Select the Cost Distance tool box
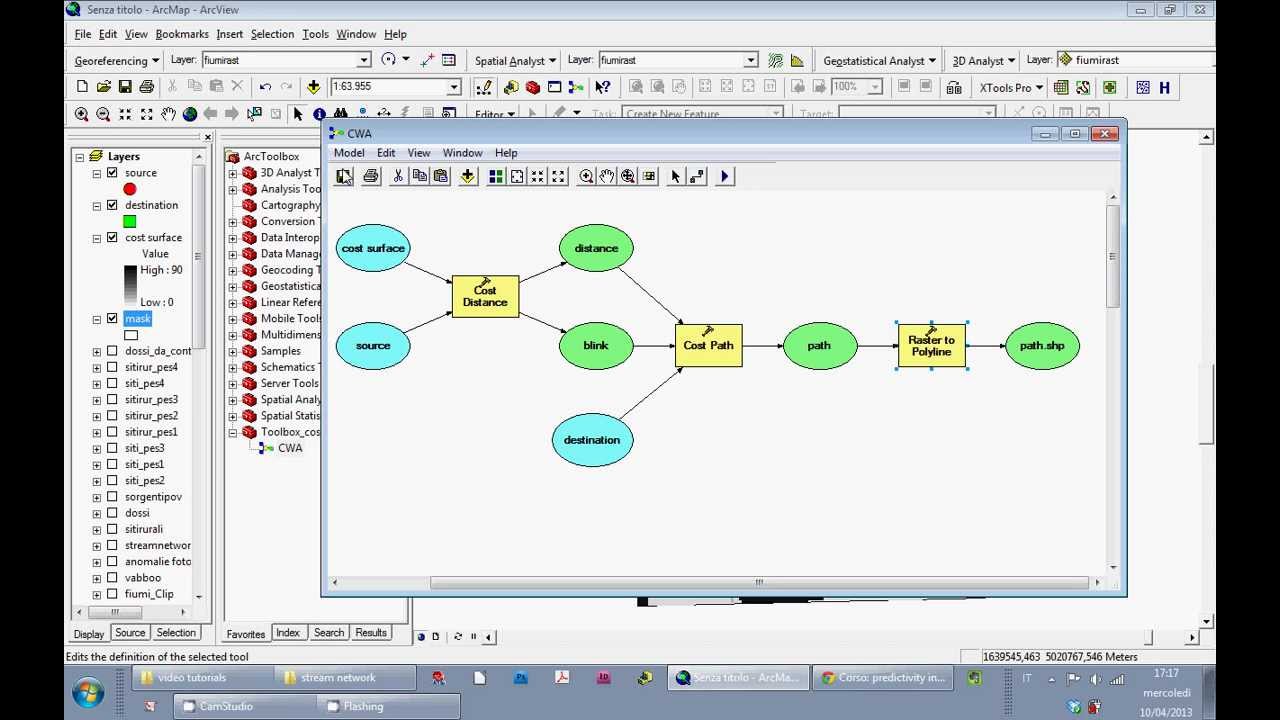 pyautogui.click(x=485, y=296)
